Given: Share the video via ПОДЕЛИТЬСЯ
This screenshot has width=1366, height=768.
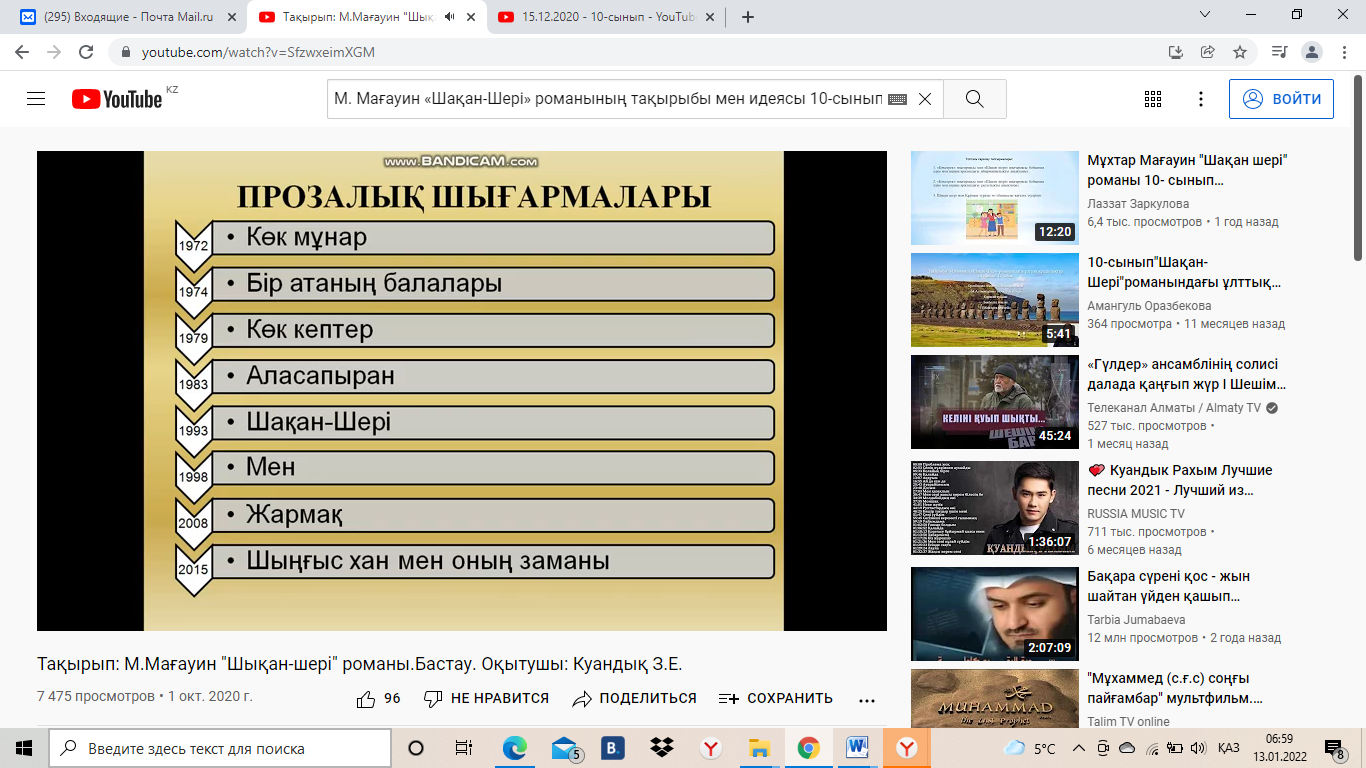Looking at the screenshot, I should click(x=634, y=699).
